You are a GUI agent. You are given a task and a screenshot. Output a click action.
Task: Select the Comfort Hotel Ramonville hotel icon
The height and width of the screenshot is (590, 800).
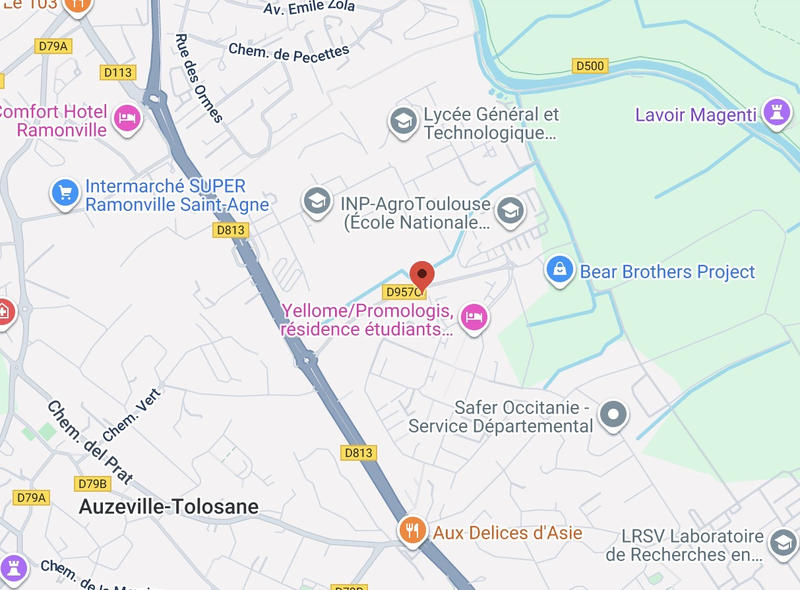tap(127, 119)
